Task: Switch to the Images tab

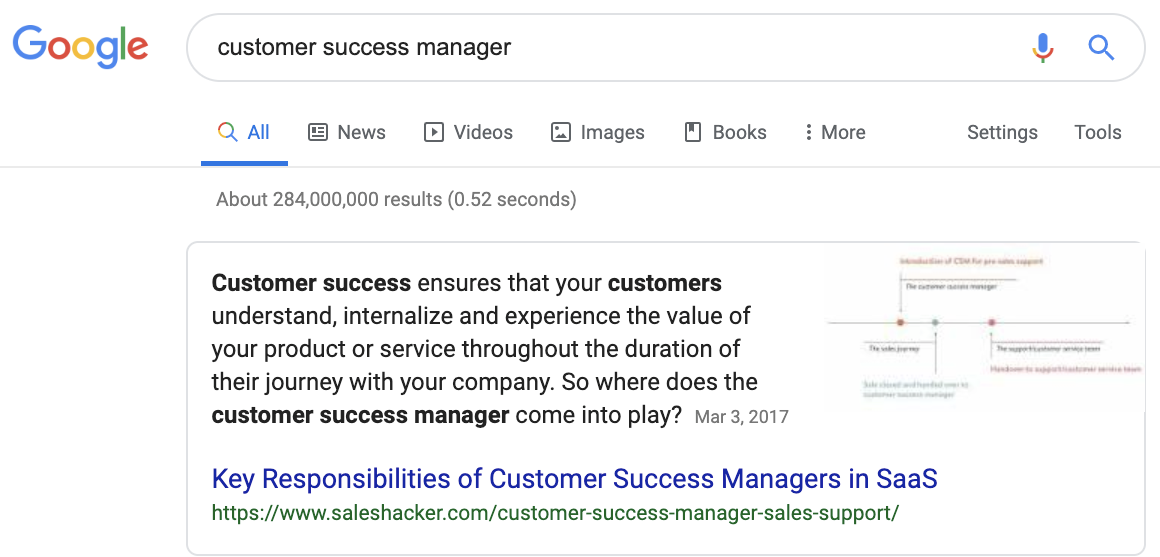Action: (611, 132)
